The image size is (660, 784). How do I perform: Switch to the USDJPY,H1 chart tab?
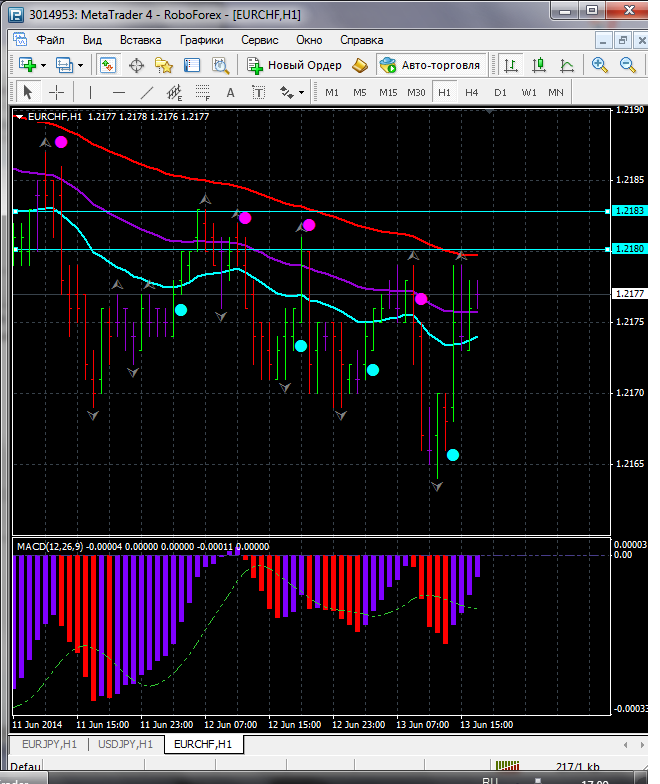pos(126,744)
